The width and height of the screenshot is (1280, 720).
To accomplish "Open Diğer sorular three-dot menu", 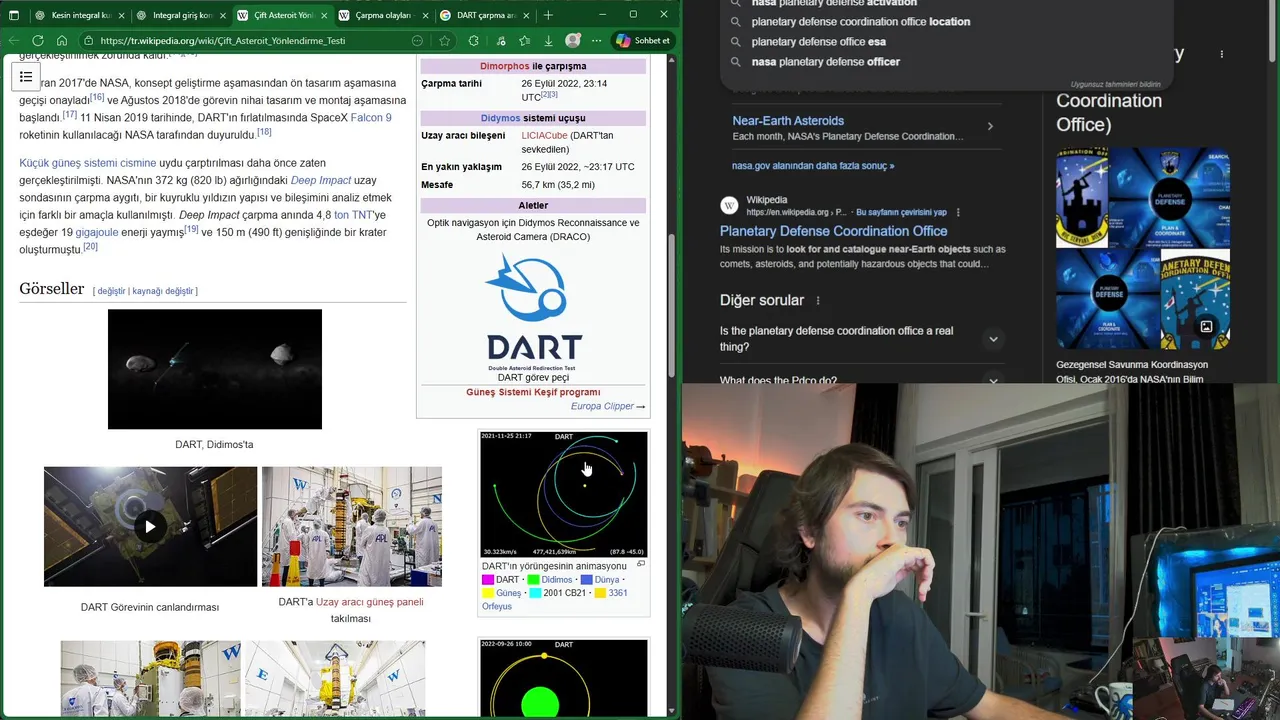I will 818,301.
